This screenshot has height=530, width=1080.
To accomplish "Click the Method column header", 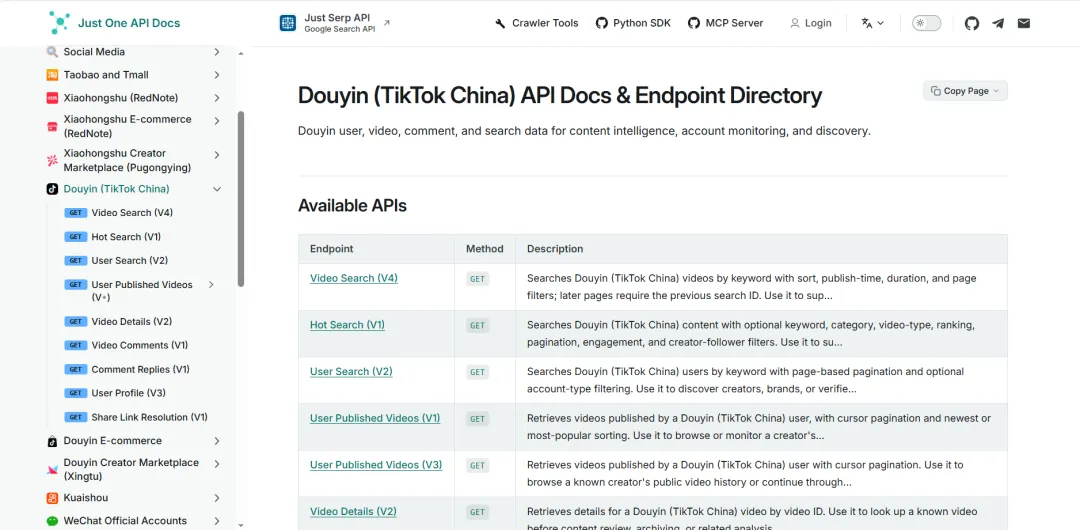I will (485, 249).
